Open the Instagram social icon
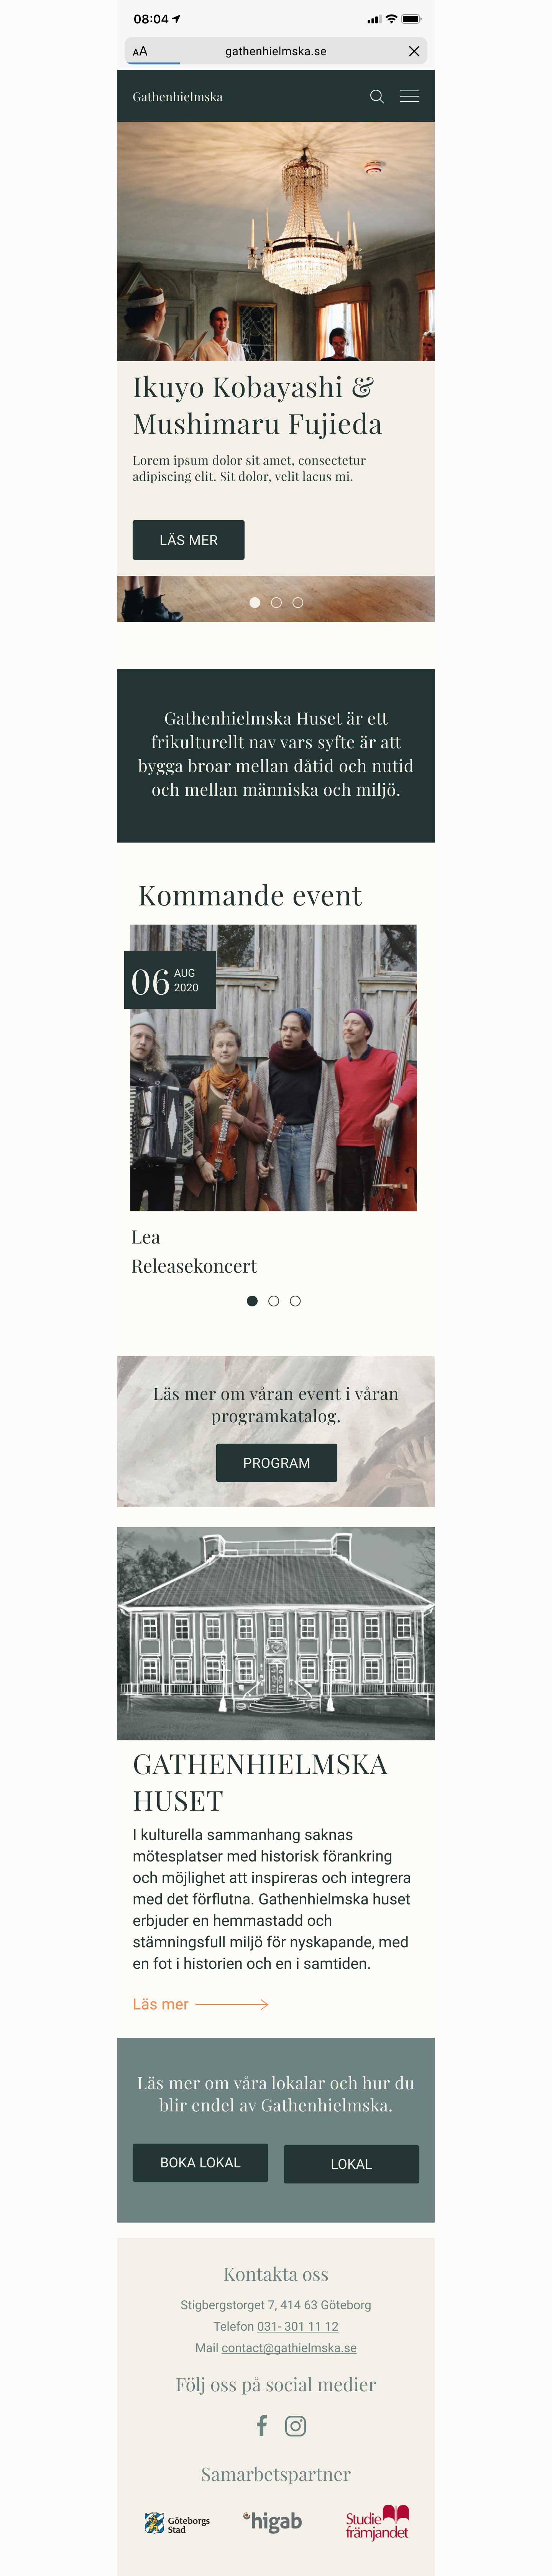Image resolution: width=552 pixels, height=2576 pixels. click(x=296, y=2426)
